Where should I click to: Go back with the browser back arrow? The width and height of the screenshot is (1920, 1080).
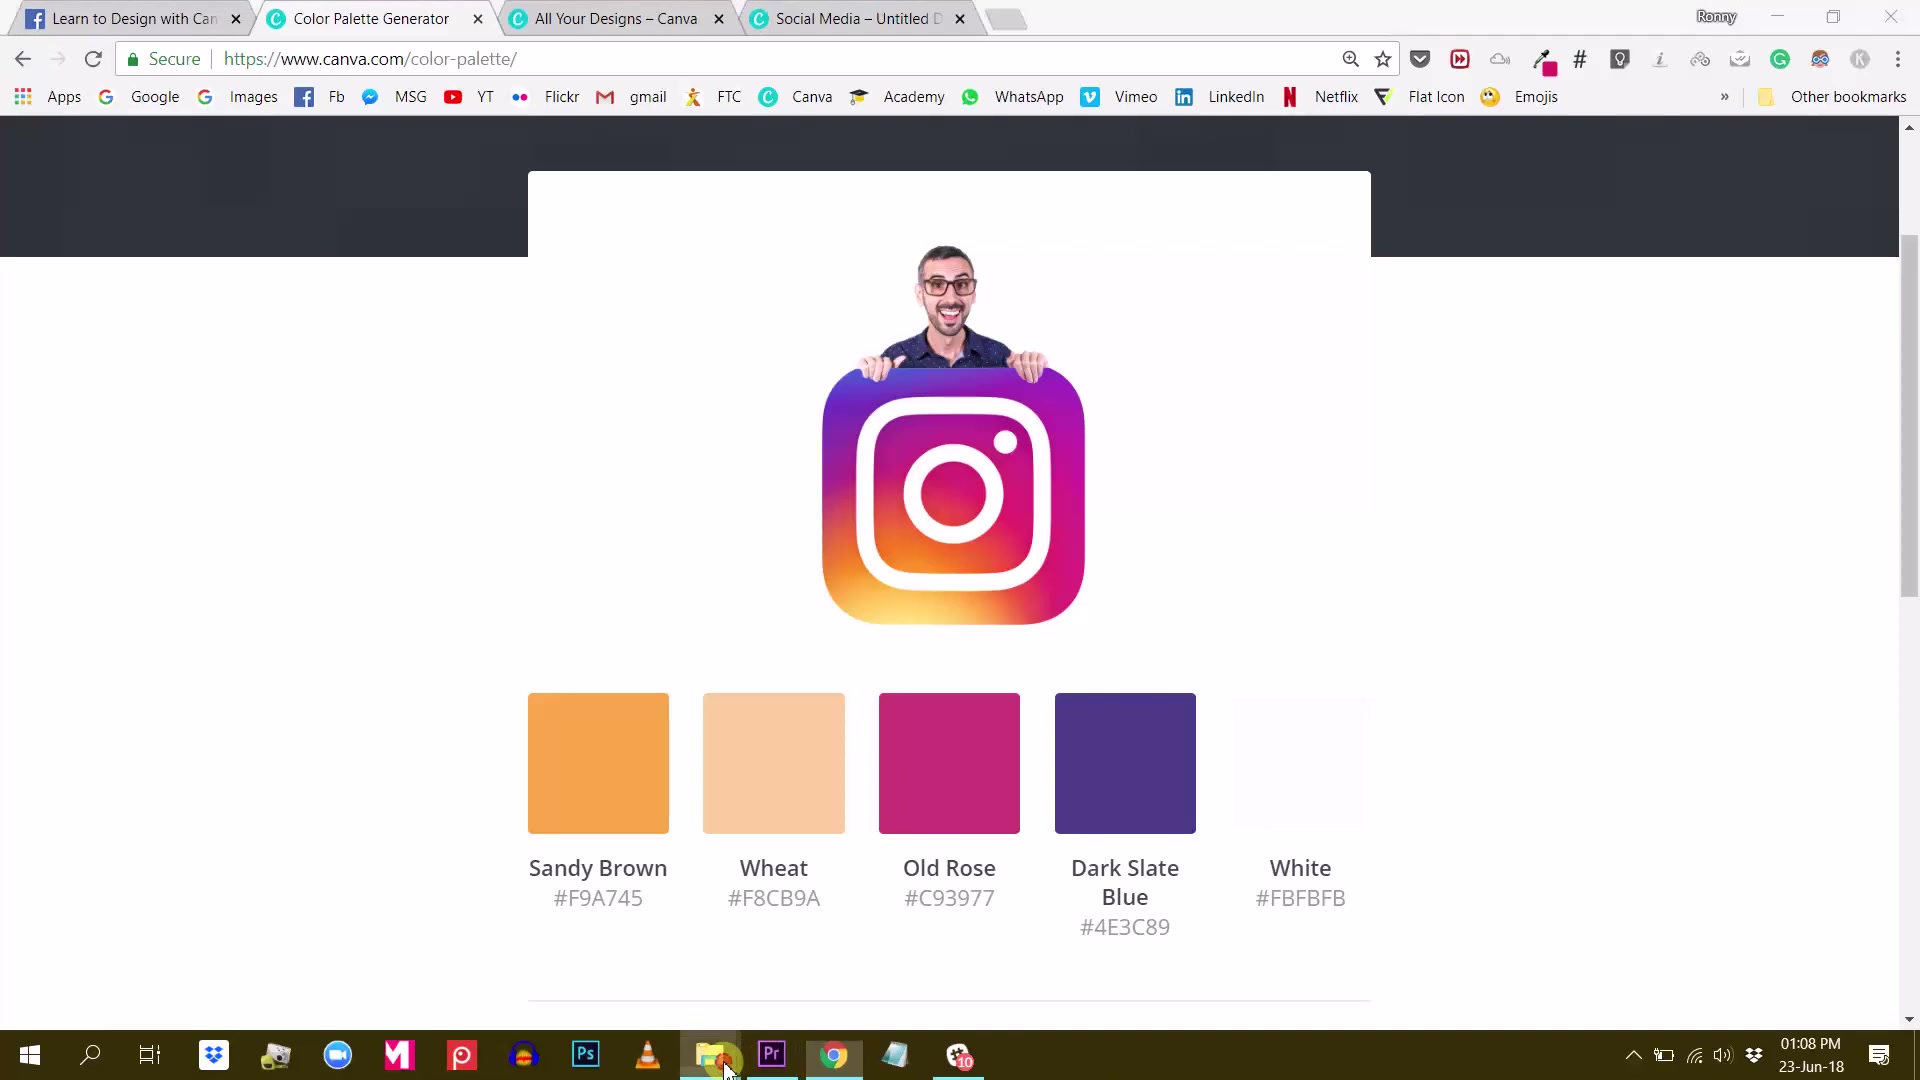[x=23, y=59]
